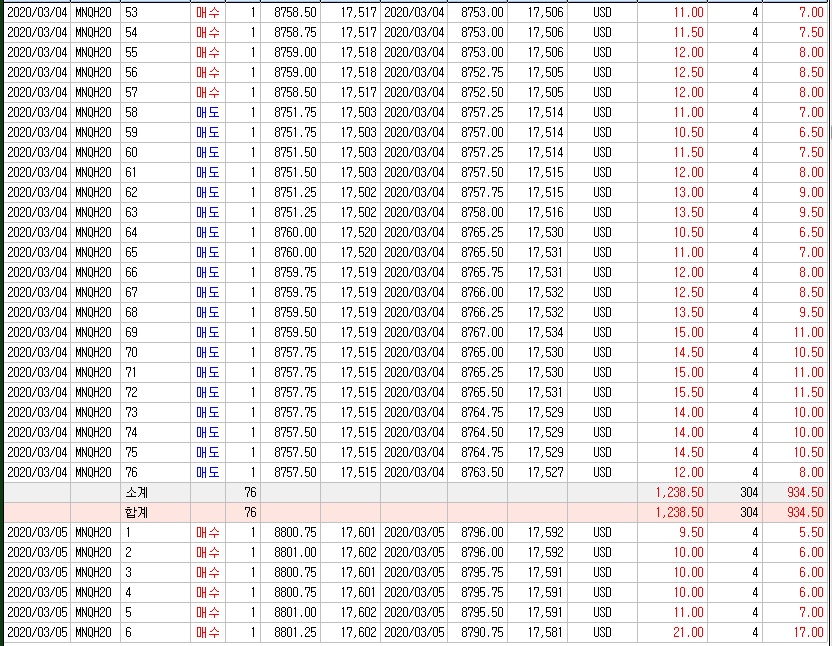Click net profit 9.00 in row 62

tap(811, 192)
